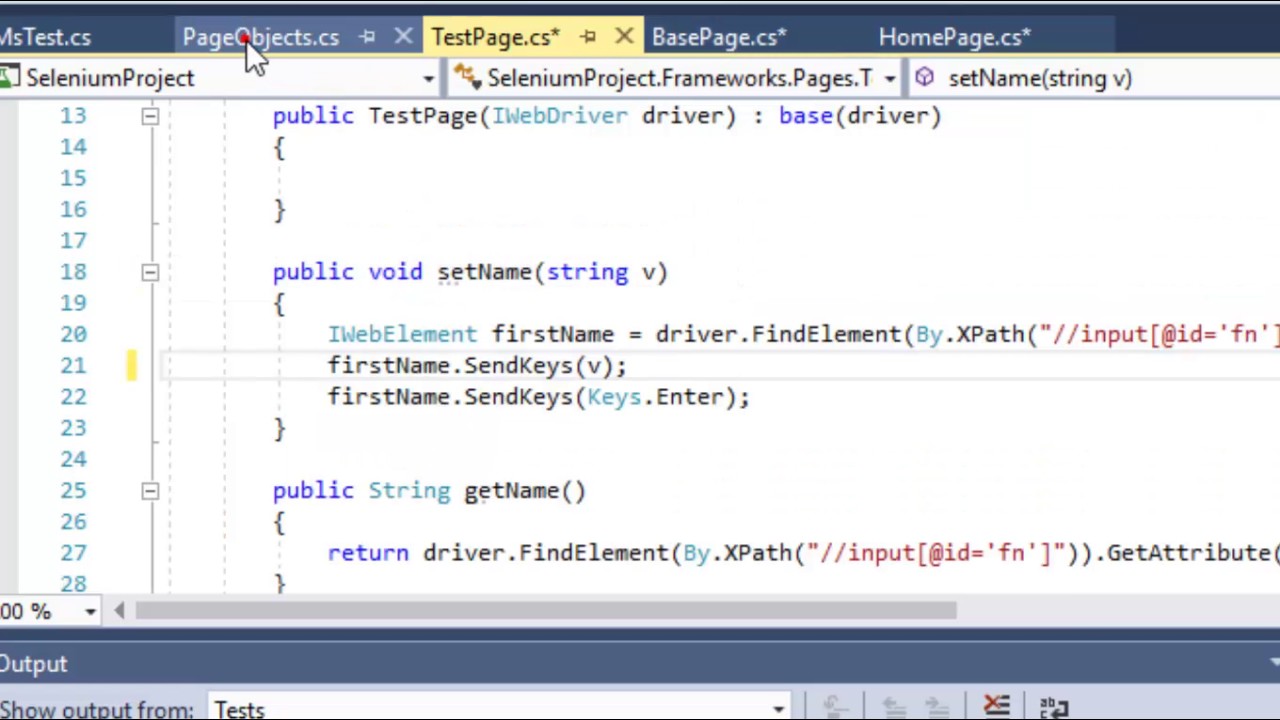Click the yellow change marker on line 21

(131, 366)
